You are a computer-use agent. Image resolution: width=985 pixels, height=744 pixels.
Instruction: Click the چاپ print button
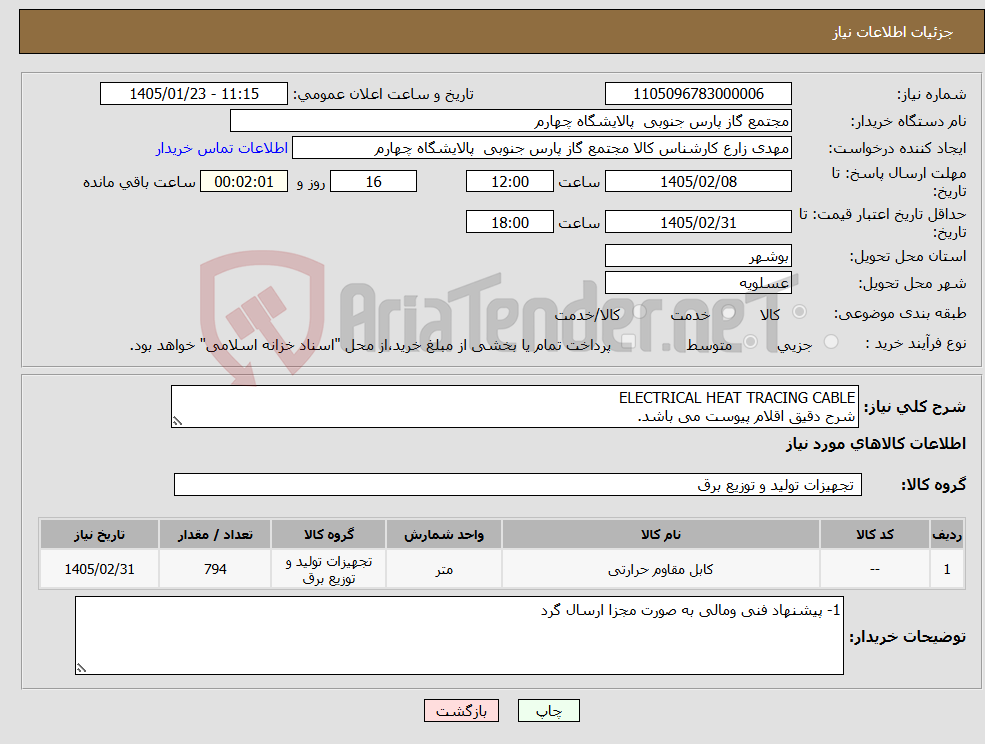(x=548, y=711)
